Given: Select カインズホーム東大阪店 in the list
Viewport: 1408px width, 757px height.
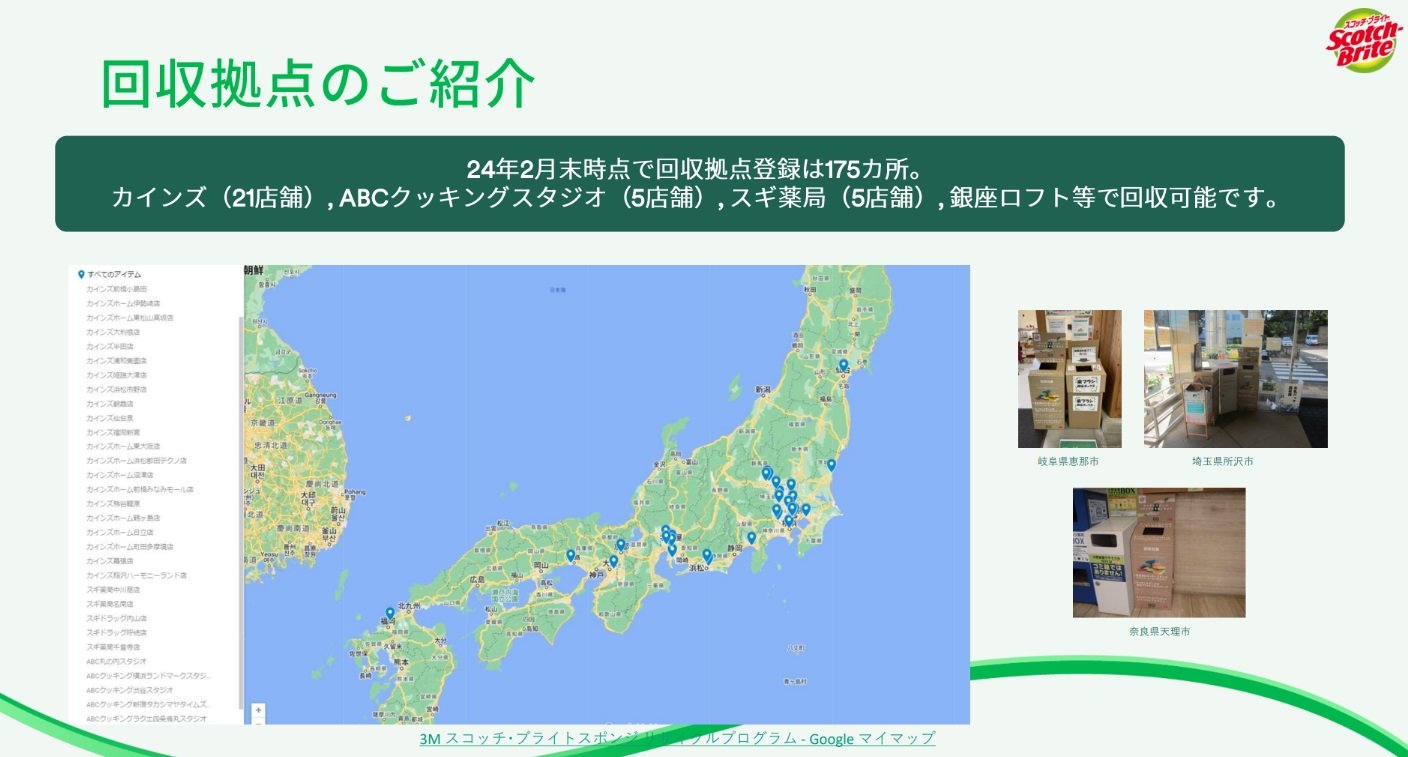Looking at the screenshot, I should coord(123,446).
